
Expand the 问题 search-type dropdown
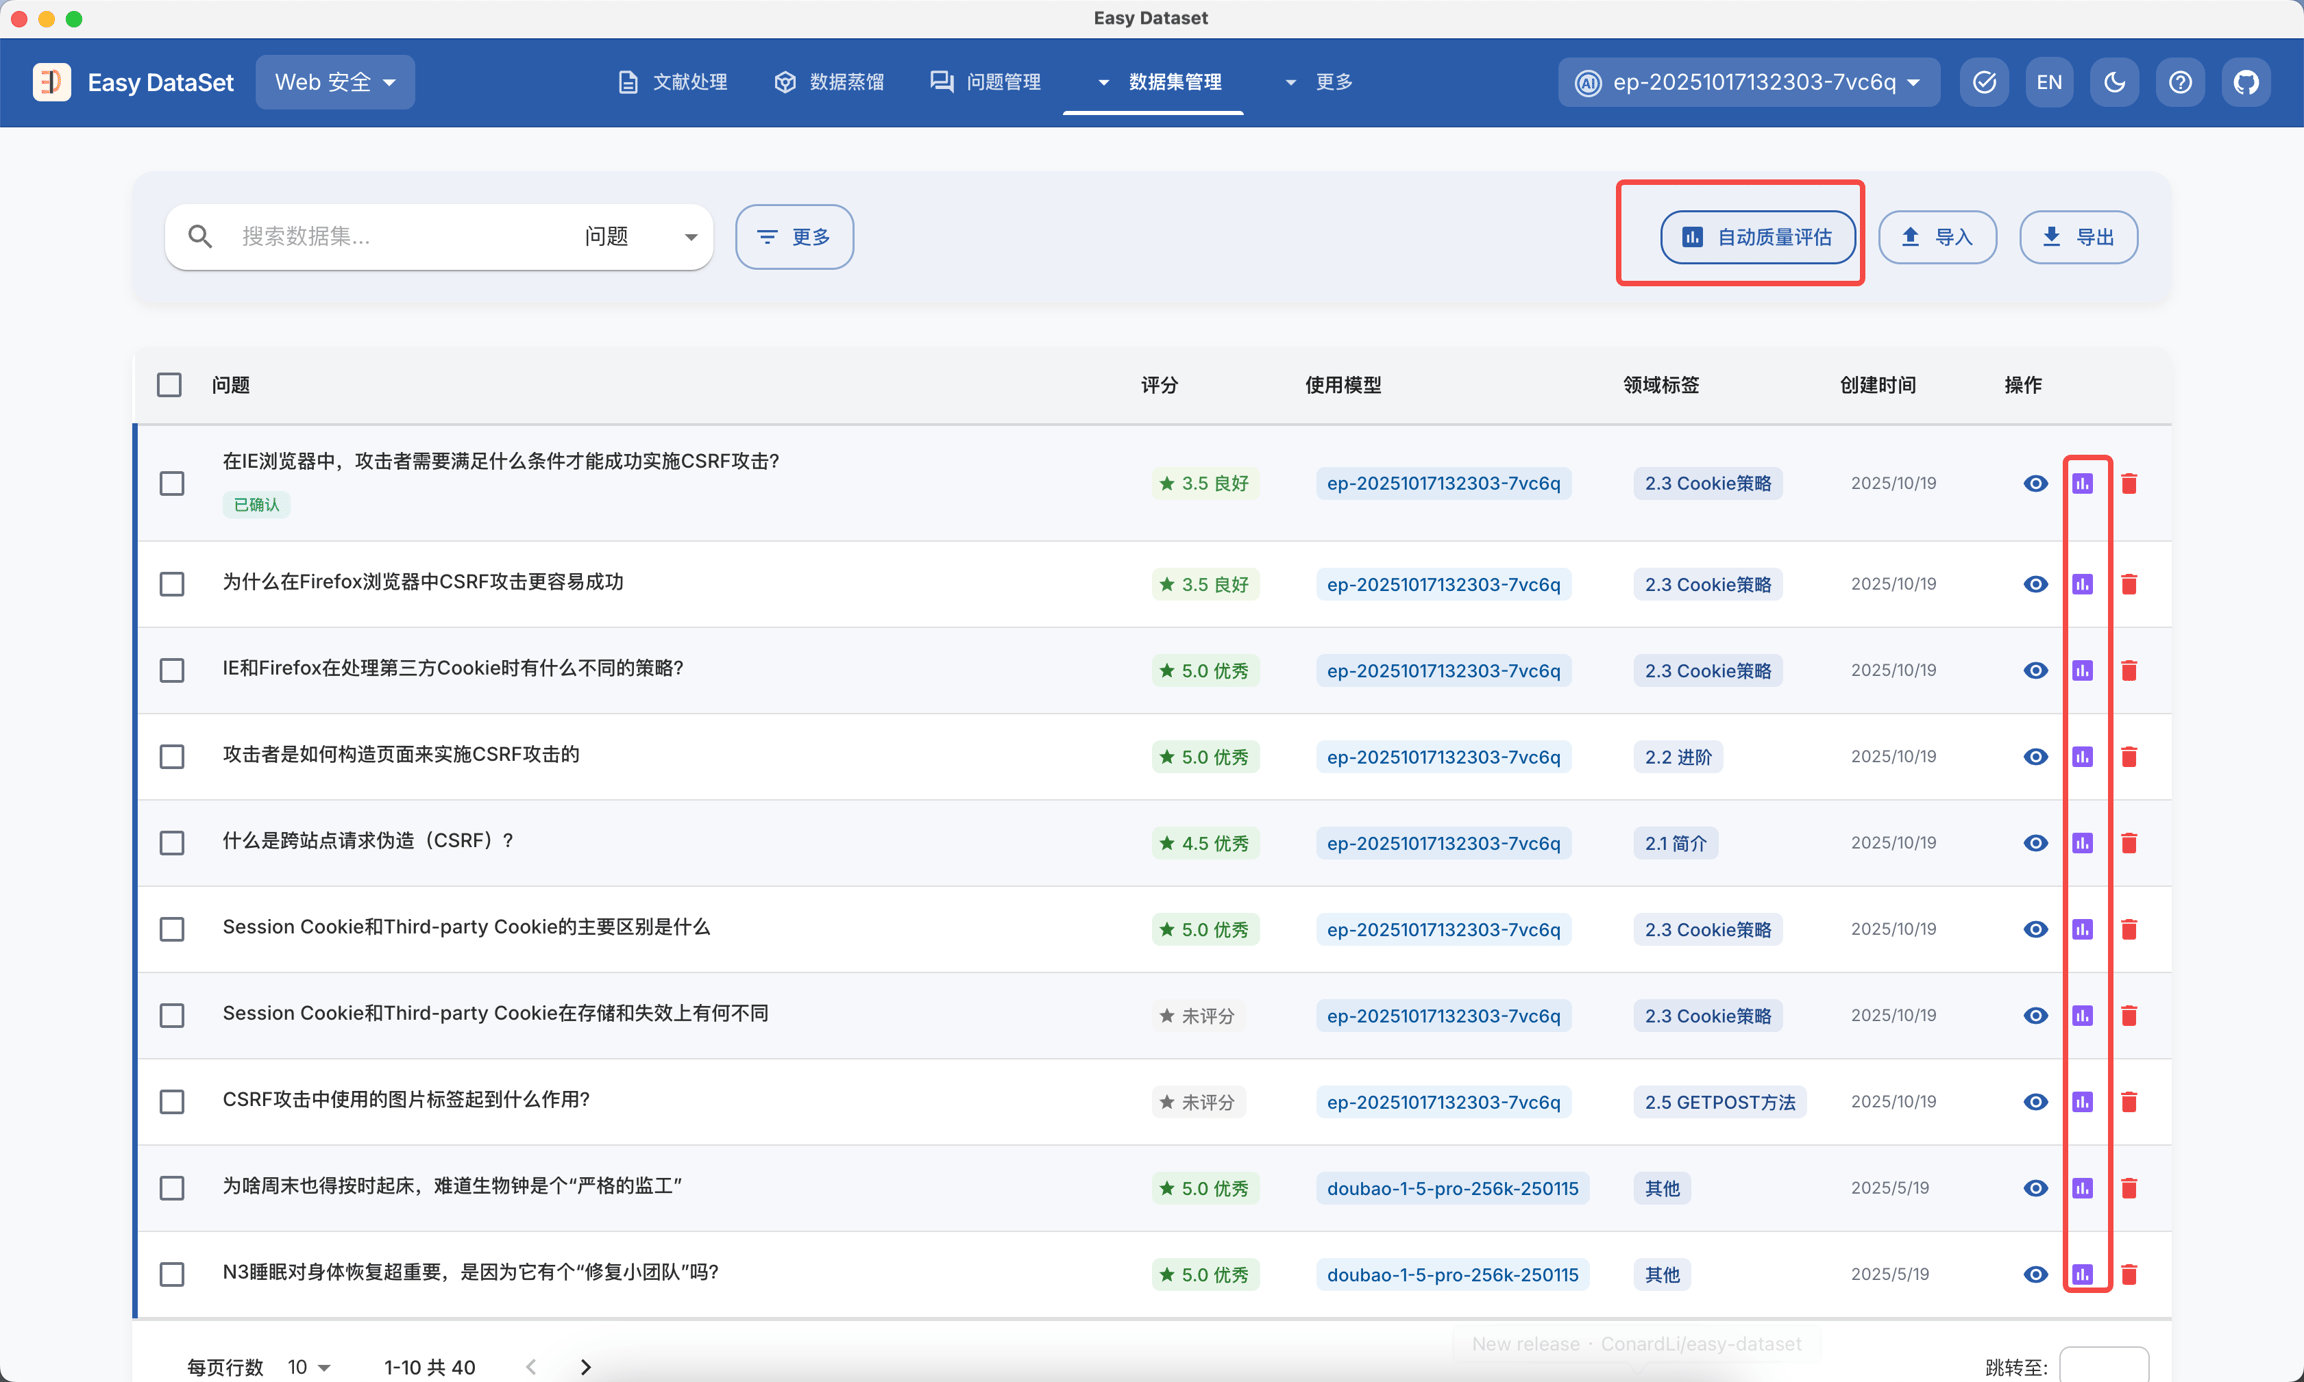tap(640, 237)
